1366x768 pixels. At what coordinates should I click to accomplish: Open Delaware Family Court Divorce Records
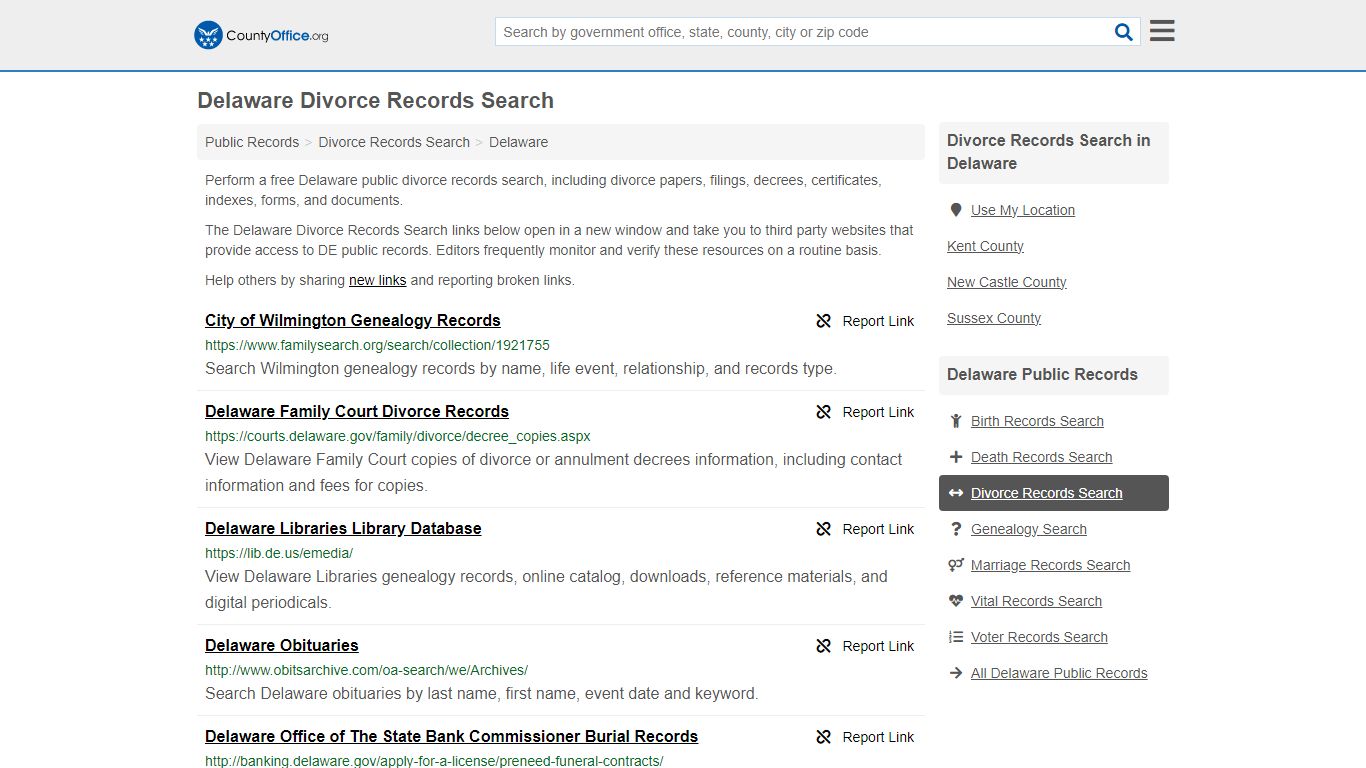[357, 411]
